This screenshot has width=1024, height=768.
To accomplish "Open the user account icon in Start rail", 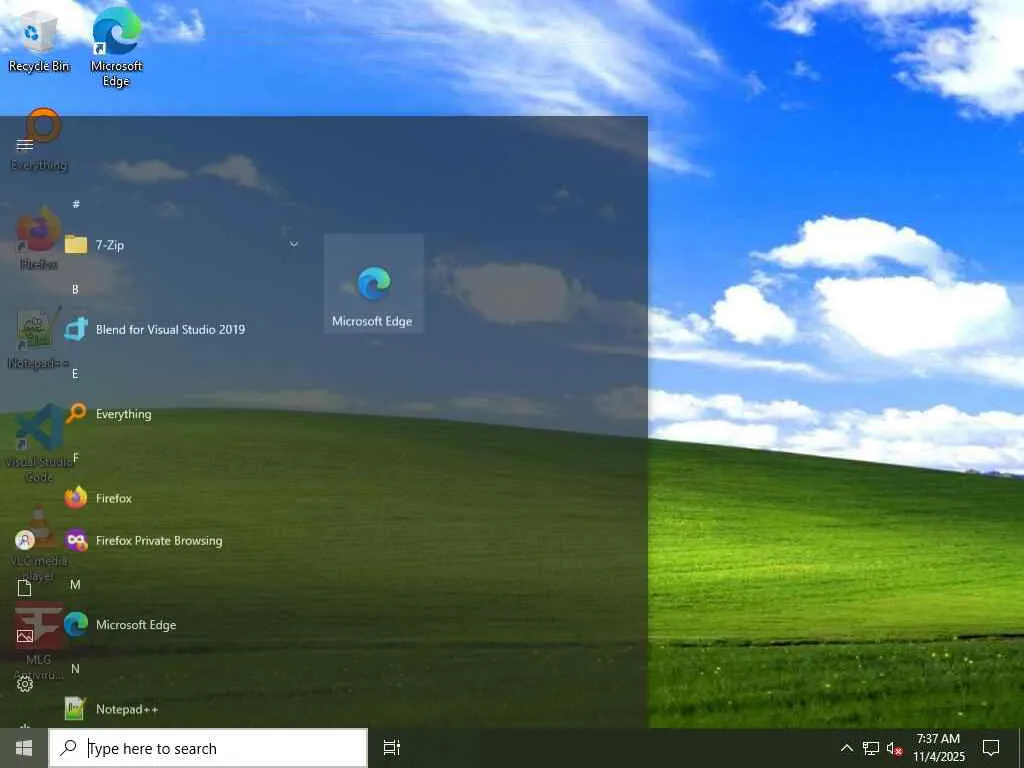I will [x=25, y=540].
